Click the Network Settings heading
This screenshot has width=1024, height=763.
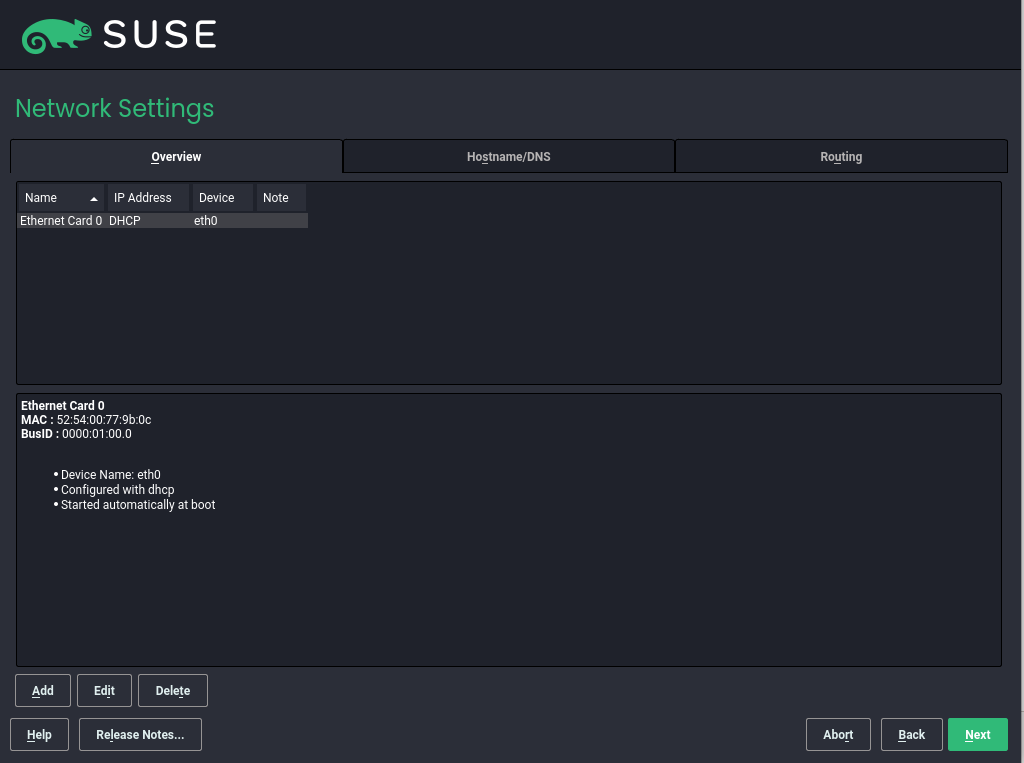click(114, 108)
